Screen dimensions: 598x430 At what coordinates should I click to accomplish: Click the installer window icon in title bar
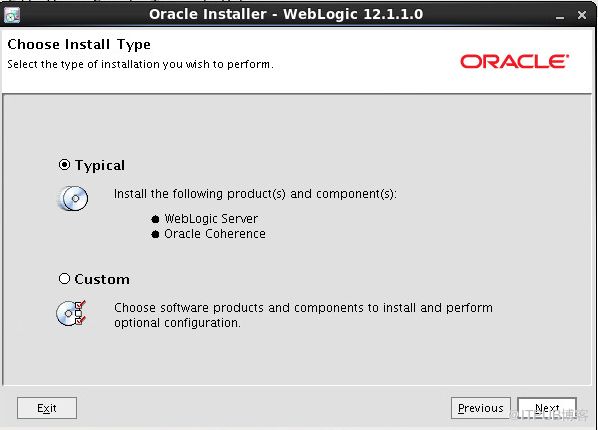pos(12,15)
